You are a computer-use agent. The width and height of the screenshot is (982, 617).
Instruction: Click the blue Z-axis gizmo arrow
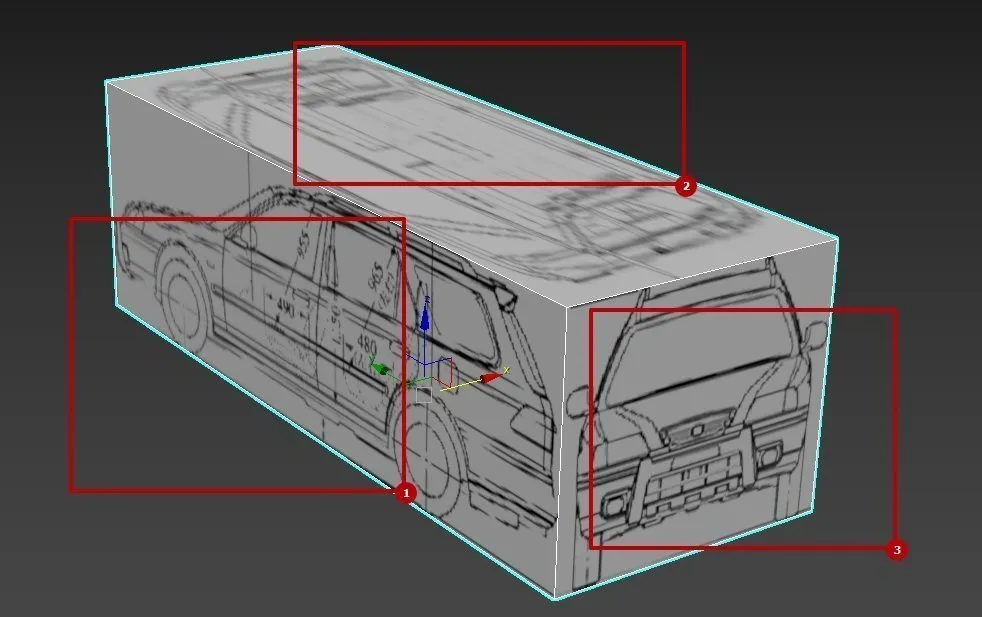[424, 318]
